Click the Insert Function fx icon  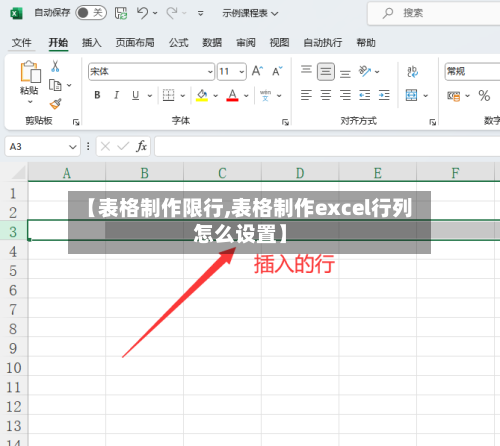click(141, 146)
